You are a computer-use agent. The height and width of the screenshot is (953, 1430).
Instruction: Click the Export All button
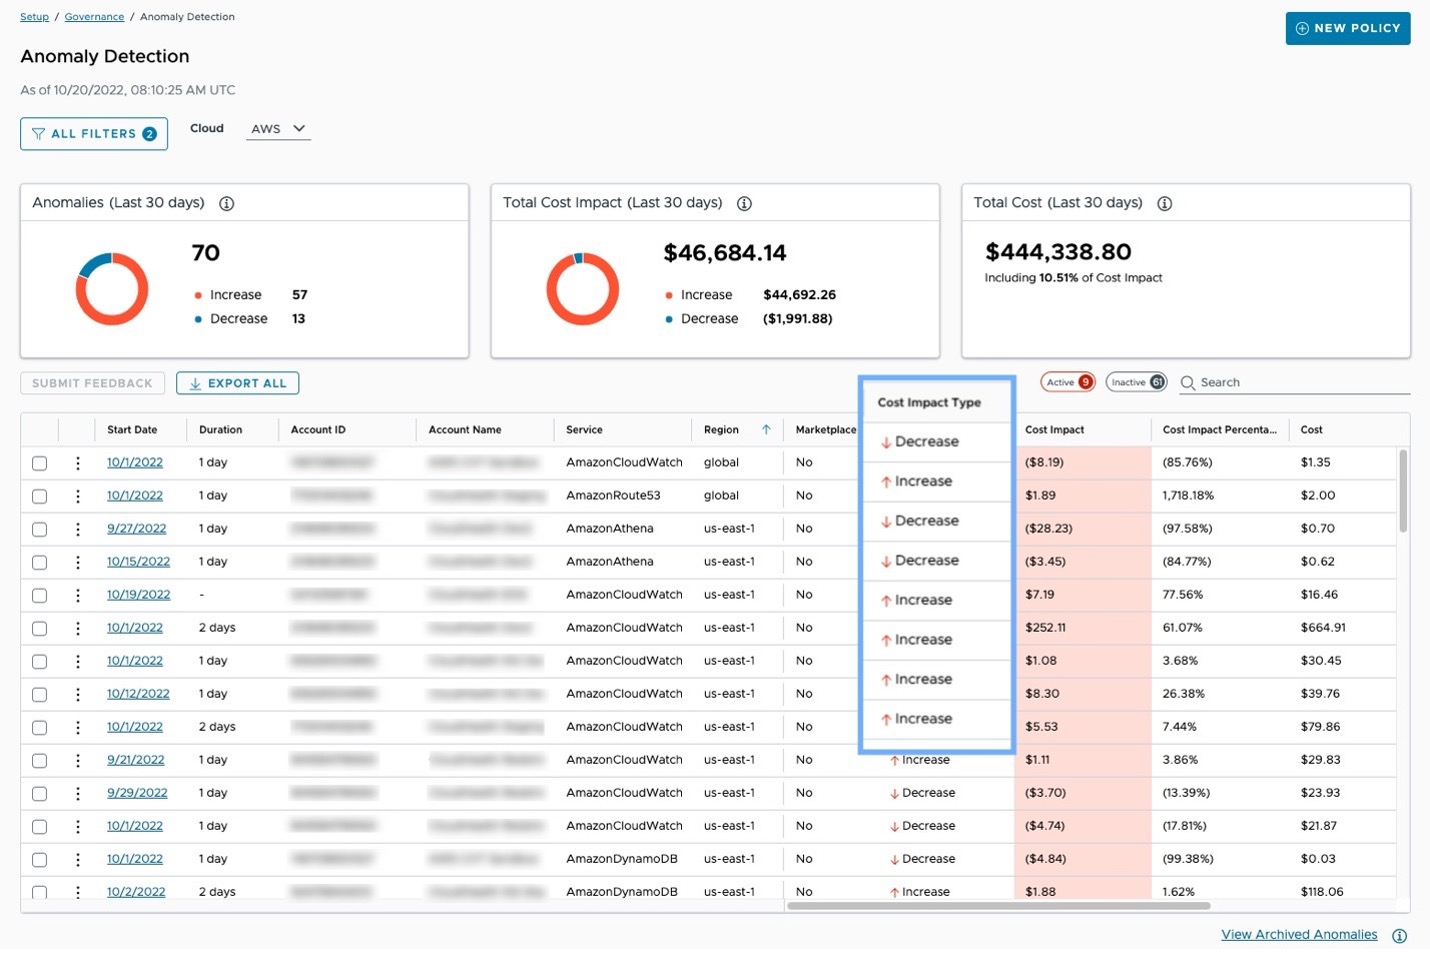click(x=237, y=383)
